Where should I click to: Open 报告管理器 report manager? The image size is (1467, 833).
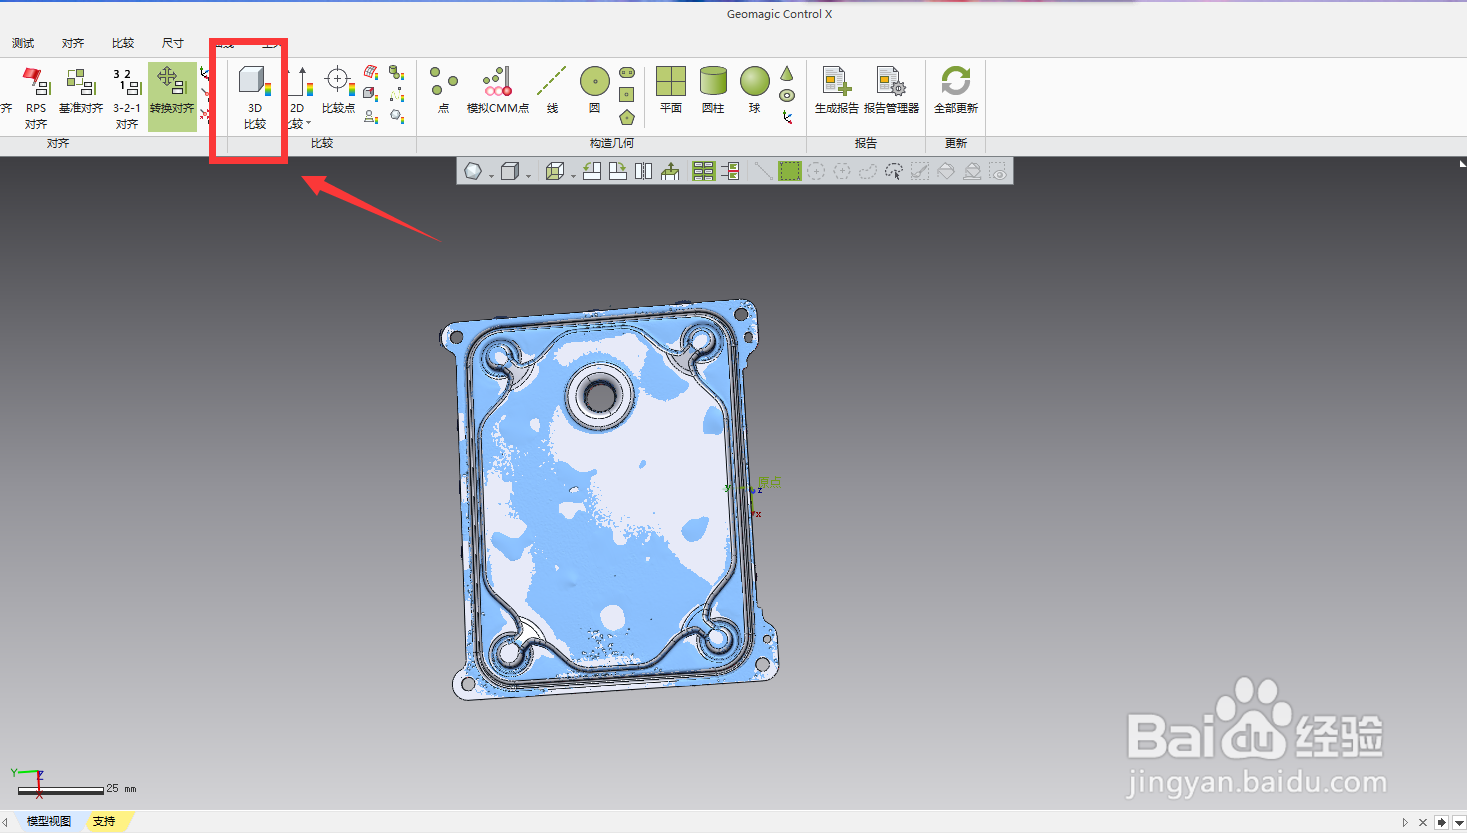pyautogui.click(x=891, y=91)
